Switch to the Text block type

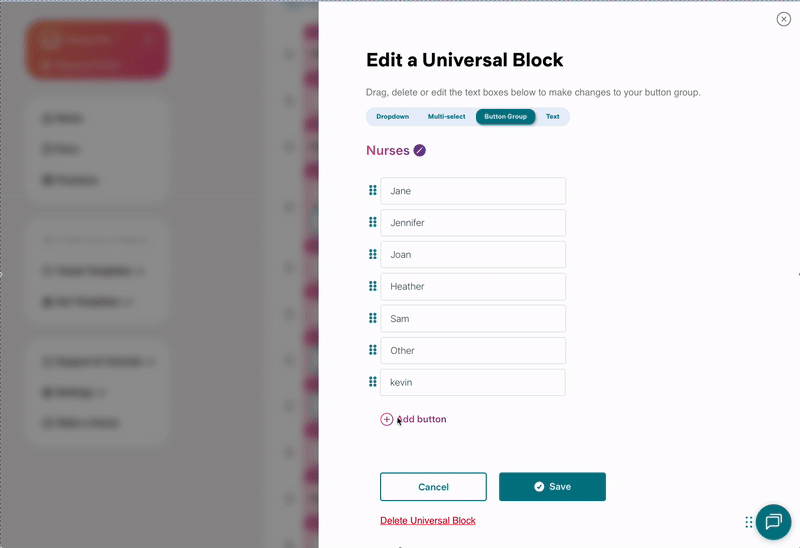tap(552, 117)
